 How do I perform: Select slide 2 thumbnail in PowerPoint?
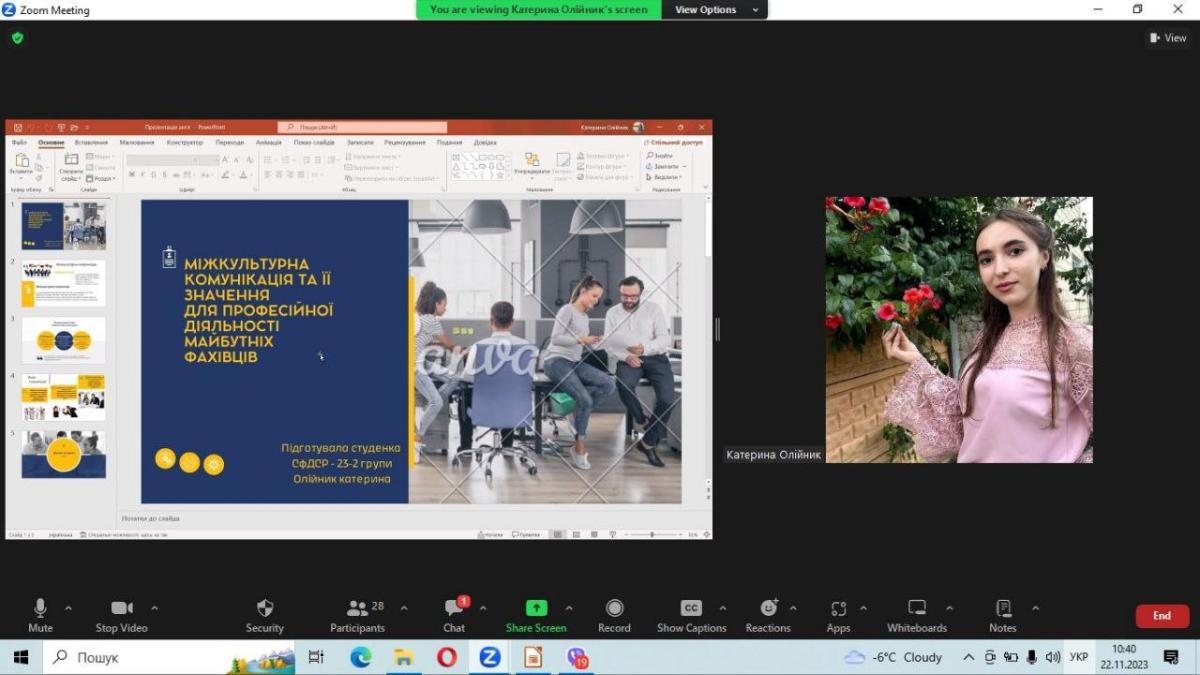point(63,283)
